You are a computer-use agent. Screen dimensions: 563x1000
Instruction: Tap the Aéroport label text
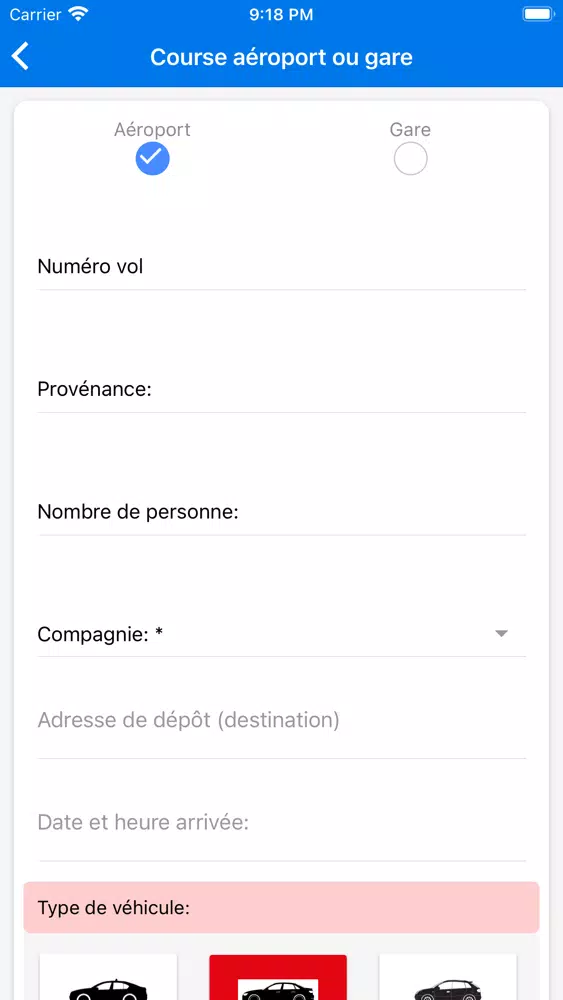[x=152, y=129]
